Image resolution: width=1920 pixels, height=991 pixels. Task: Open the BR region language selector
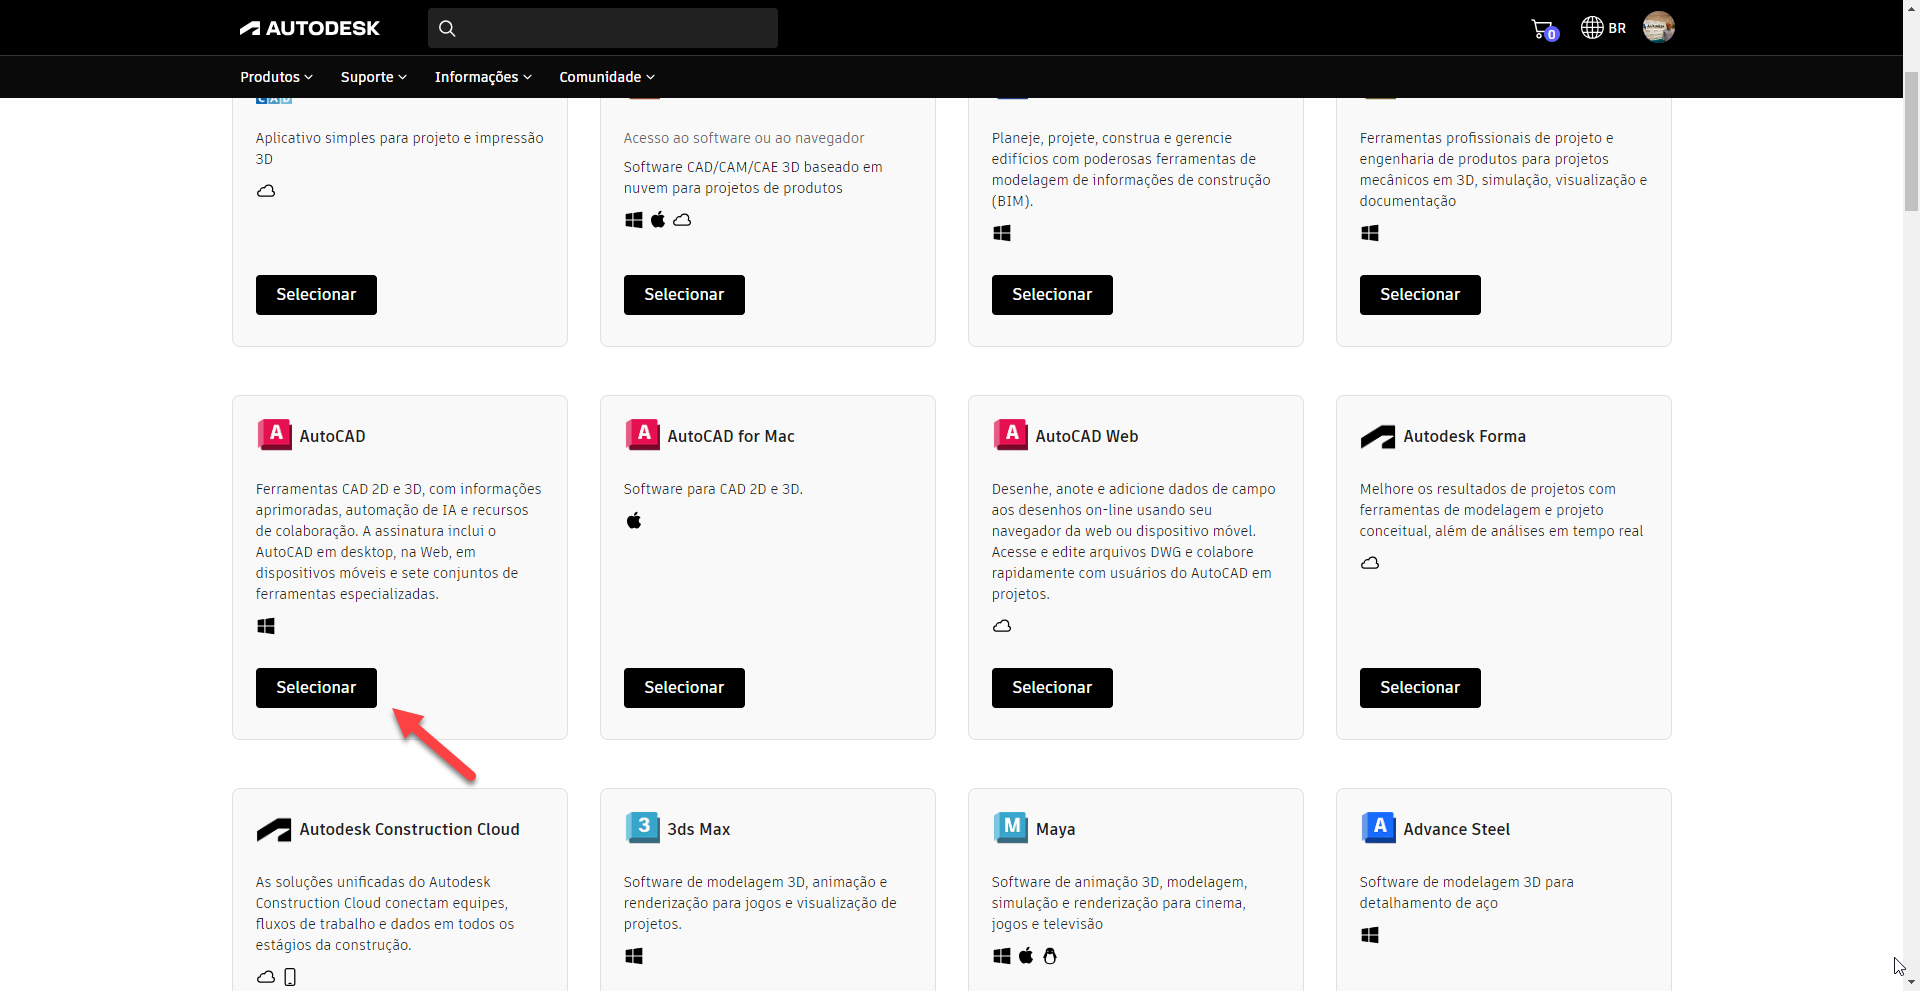click(x=1603, y=28)
